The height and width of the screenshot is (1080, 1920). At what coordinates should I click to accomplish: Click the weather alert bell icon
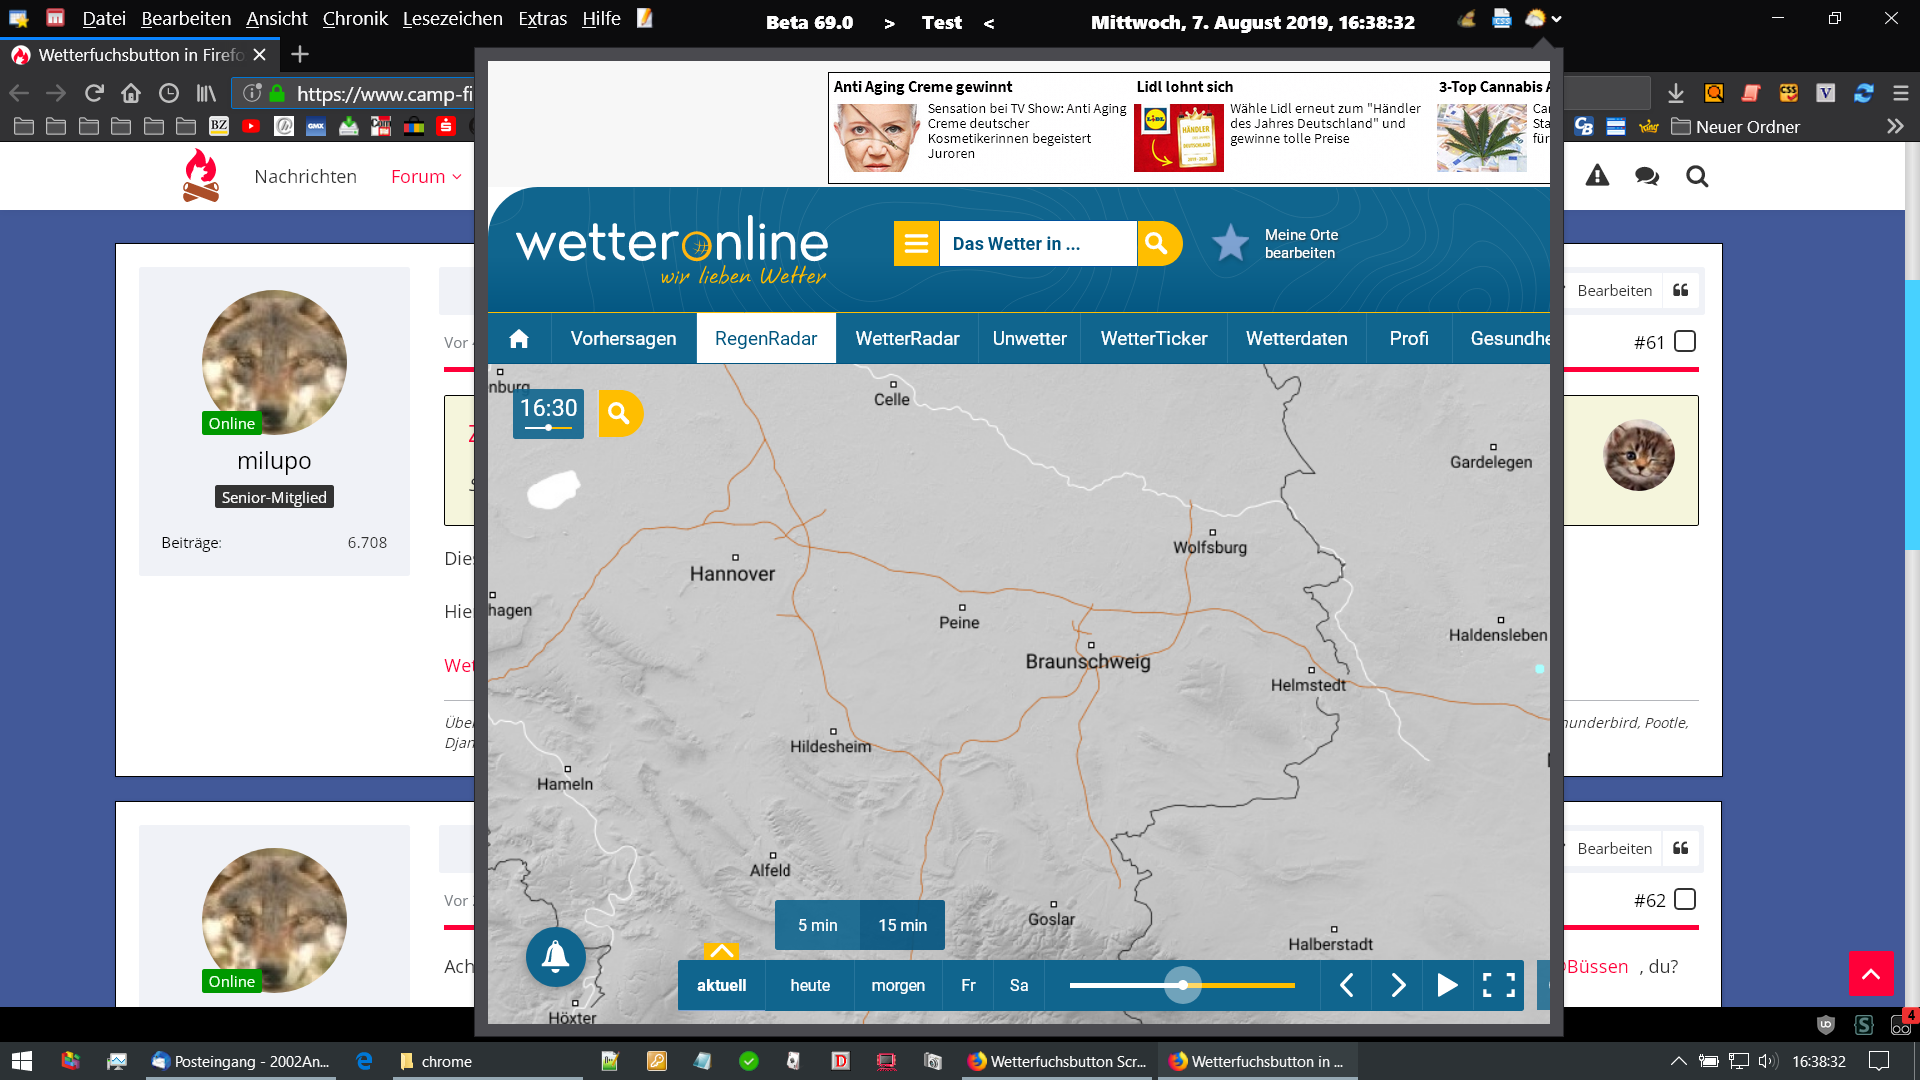click(x=555, y=957)
